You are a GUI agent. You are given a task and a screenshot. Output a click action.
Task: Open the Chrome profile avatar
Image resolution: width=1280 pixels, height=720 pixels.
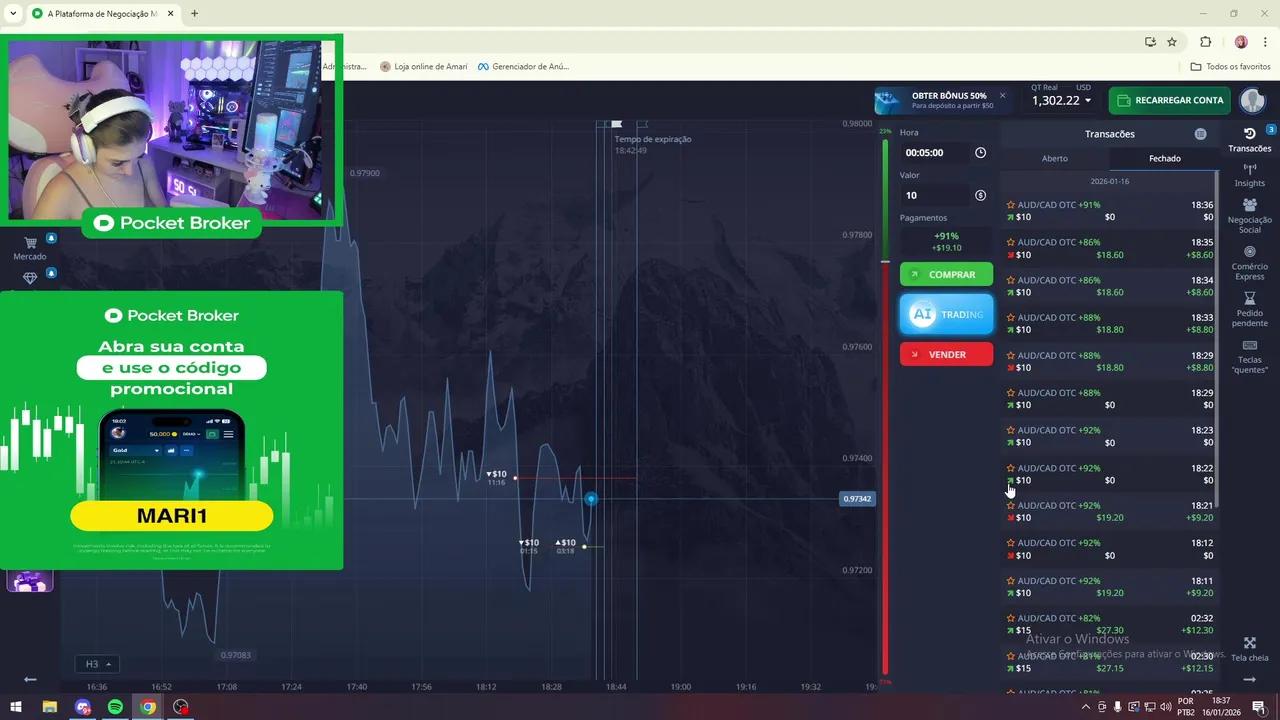(1241, 42)
